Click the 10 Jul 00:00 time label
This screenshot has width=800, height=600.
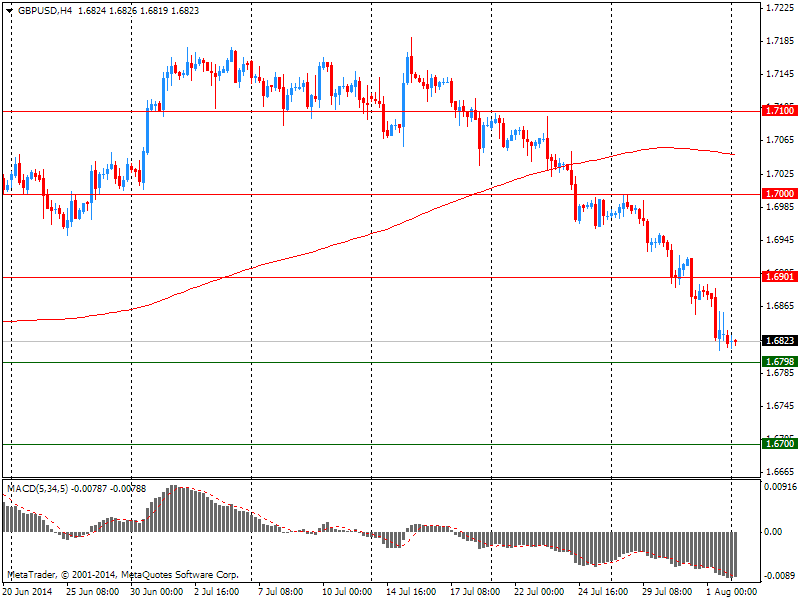tap(347, 592)
